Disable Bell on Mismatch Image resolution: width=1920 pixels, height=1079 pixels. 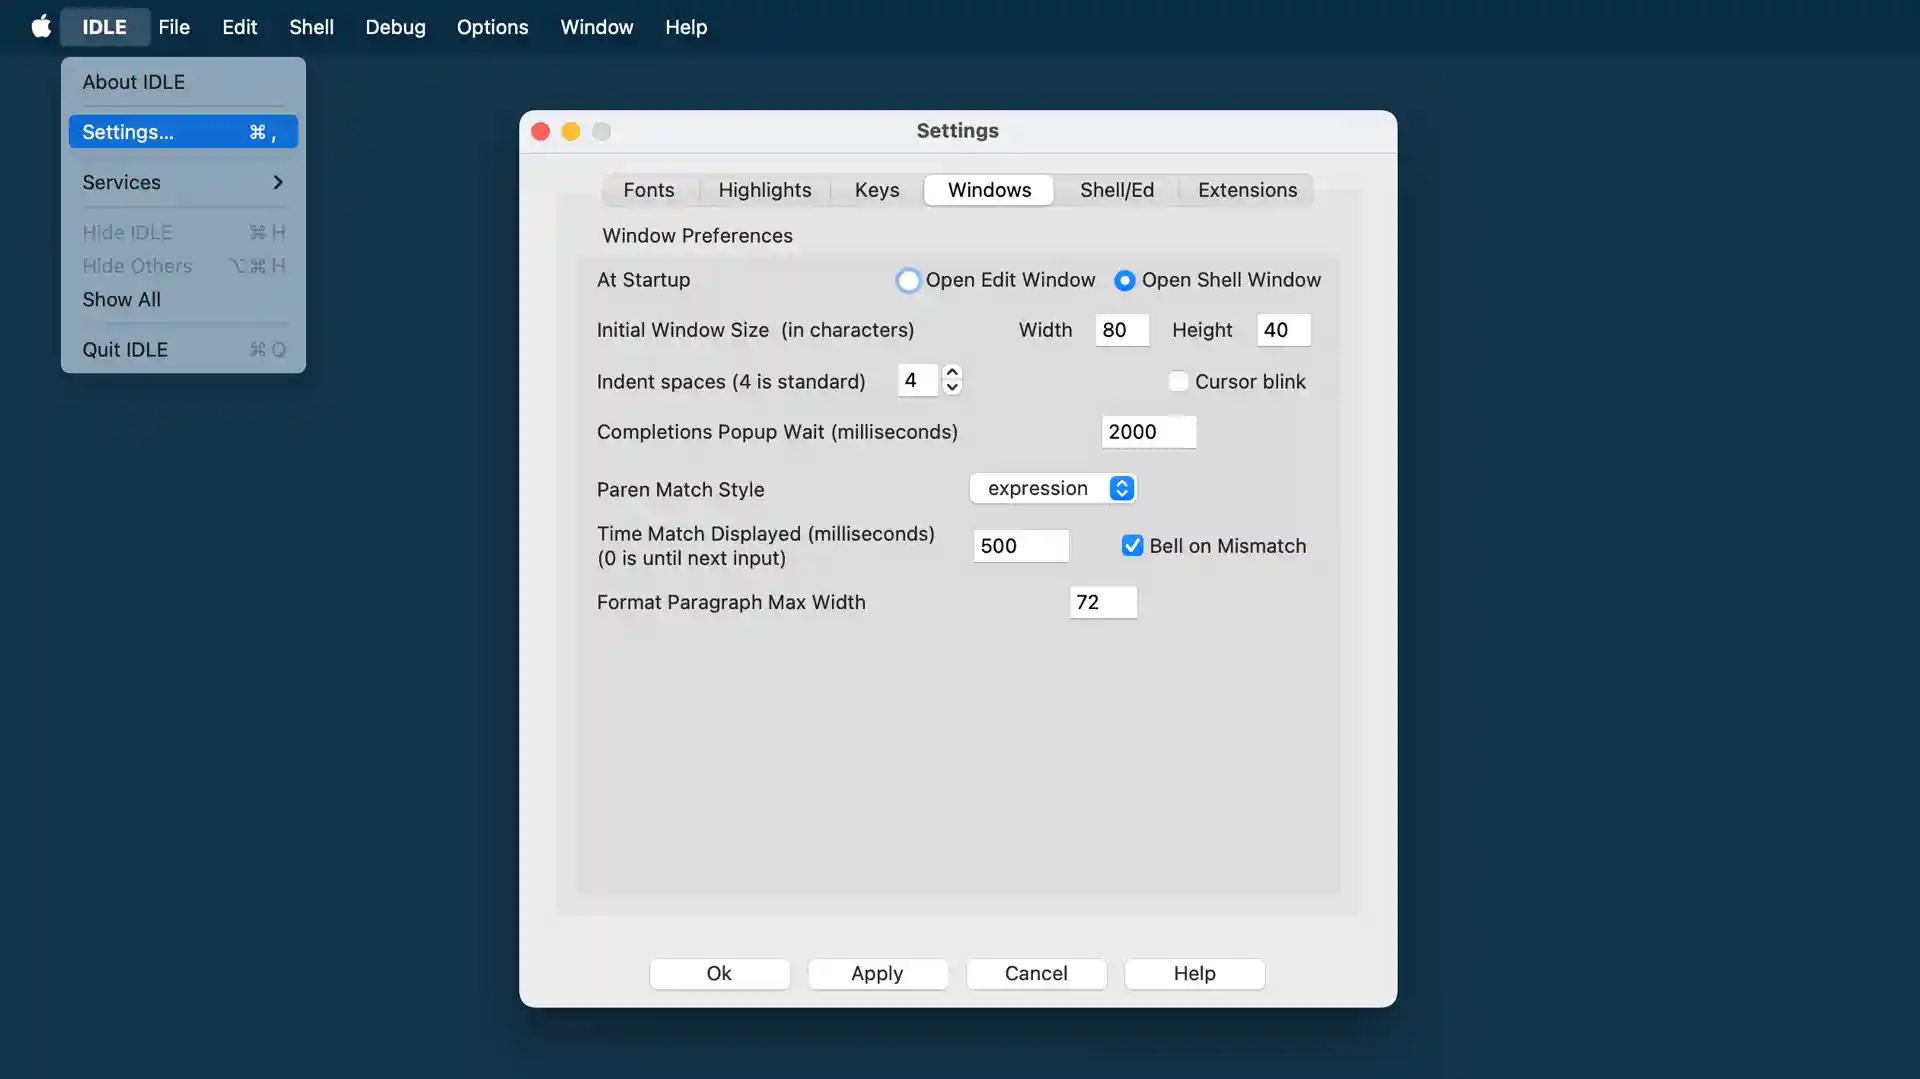pos(1131,545)
